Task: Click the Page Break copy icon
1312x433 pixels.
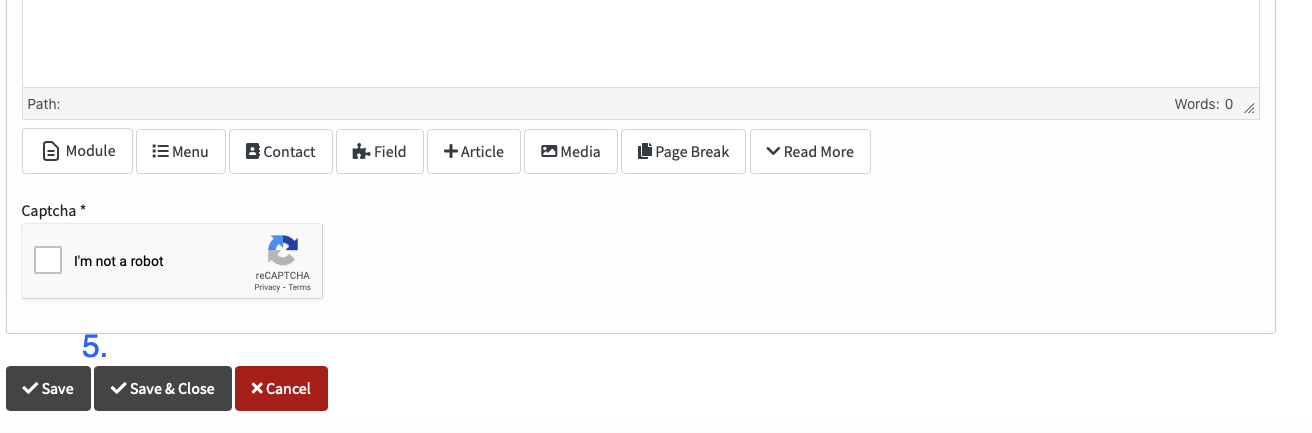Action: coord(645,151)
